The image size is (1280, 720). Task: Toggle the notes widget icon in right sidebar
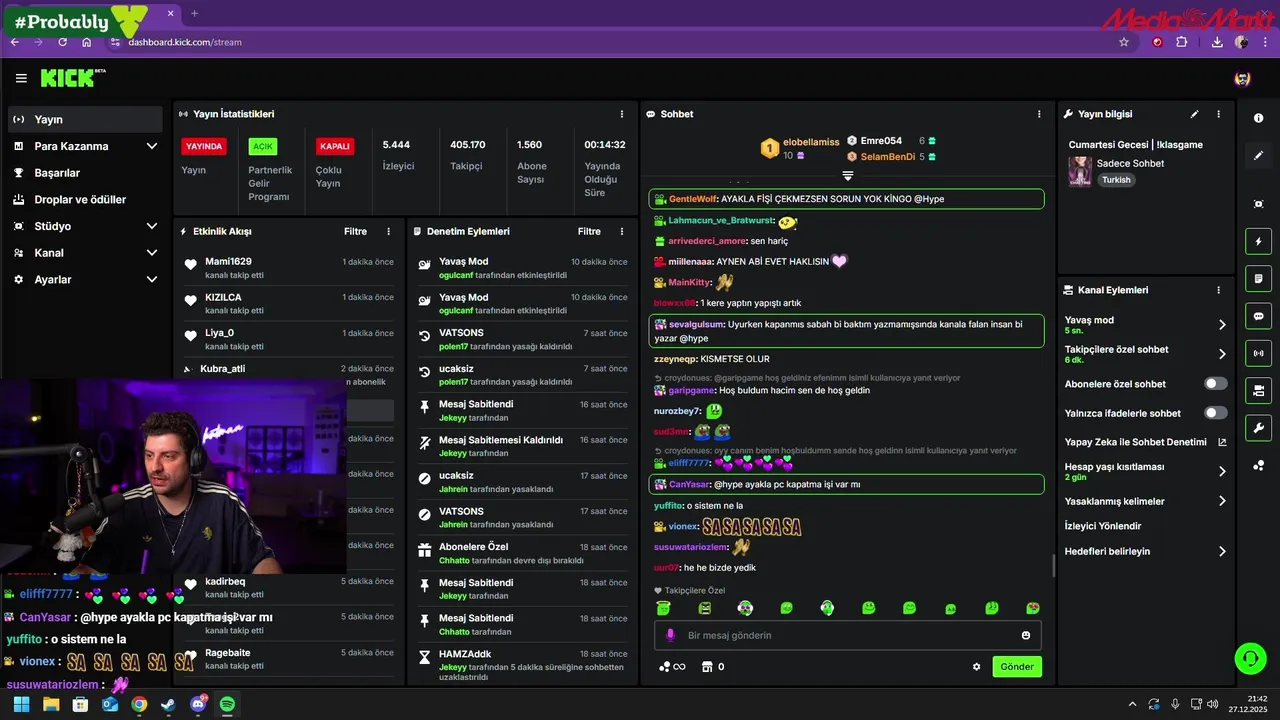1258,278
